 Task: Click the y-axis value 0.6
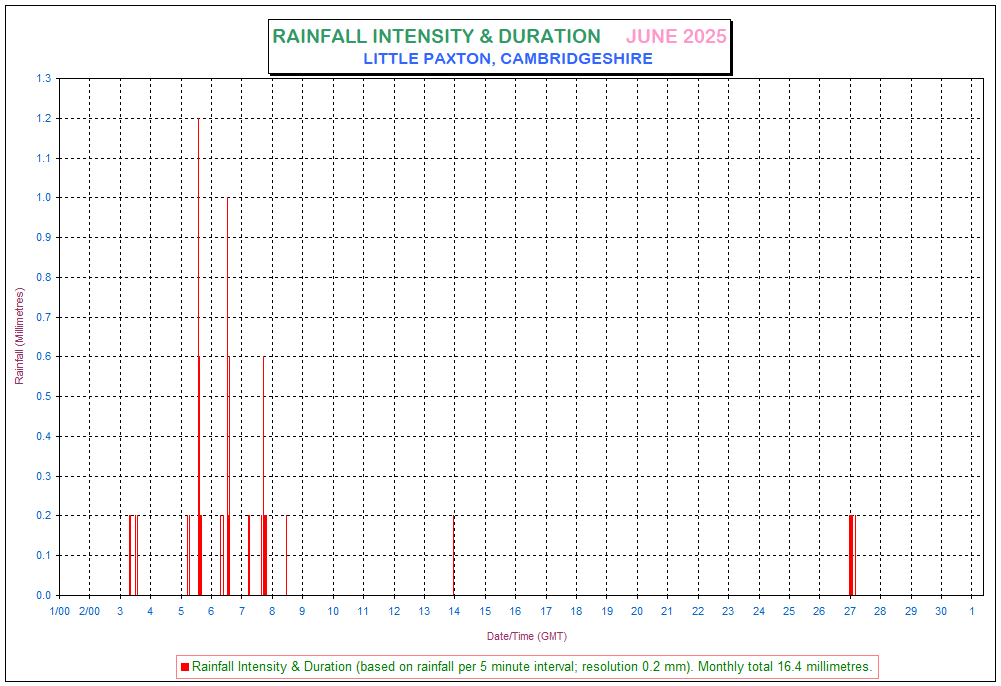click(x=43, y=357)
